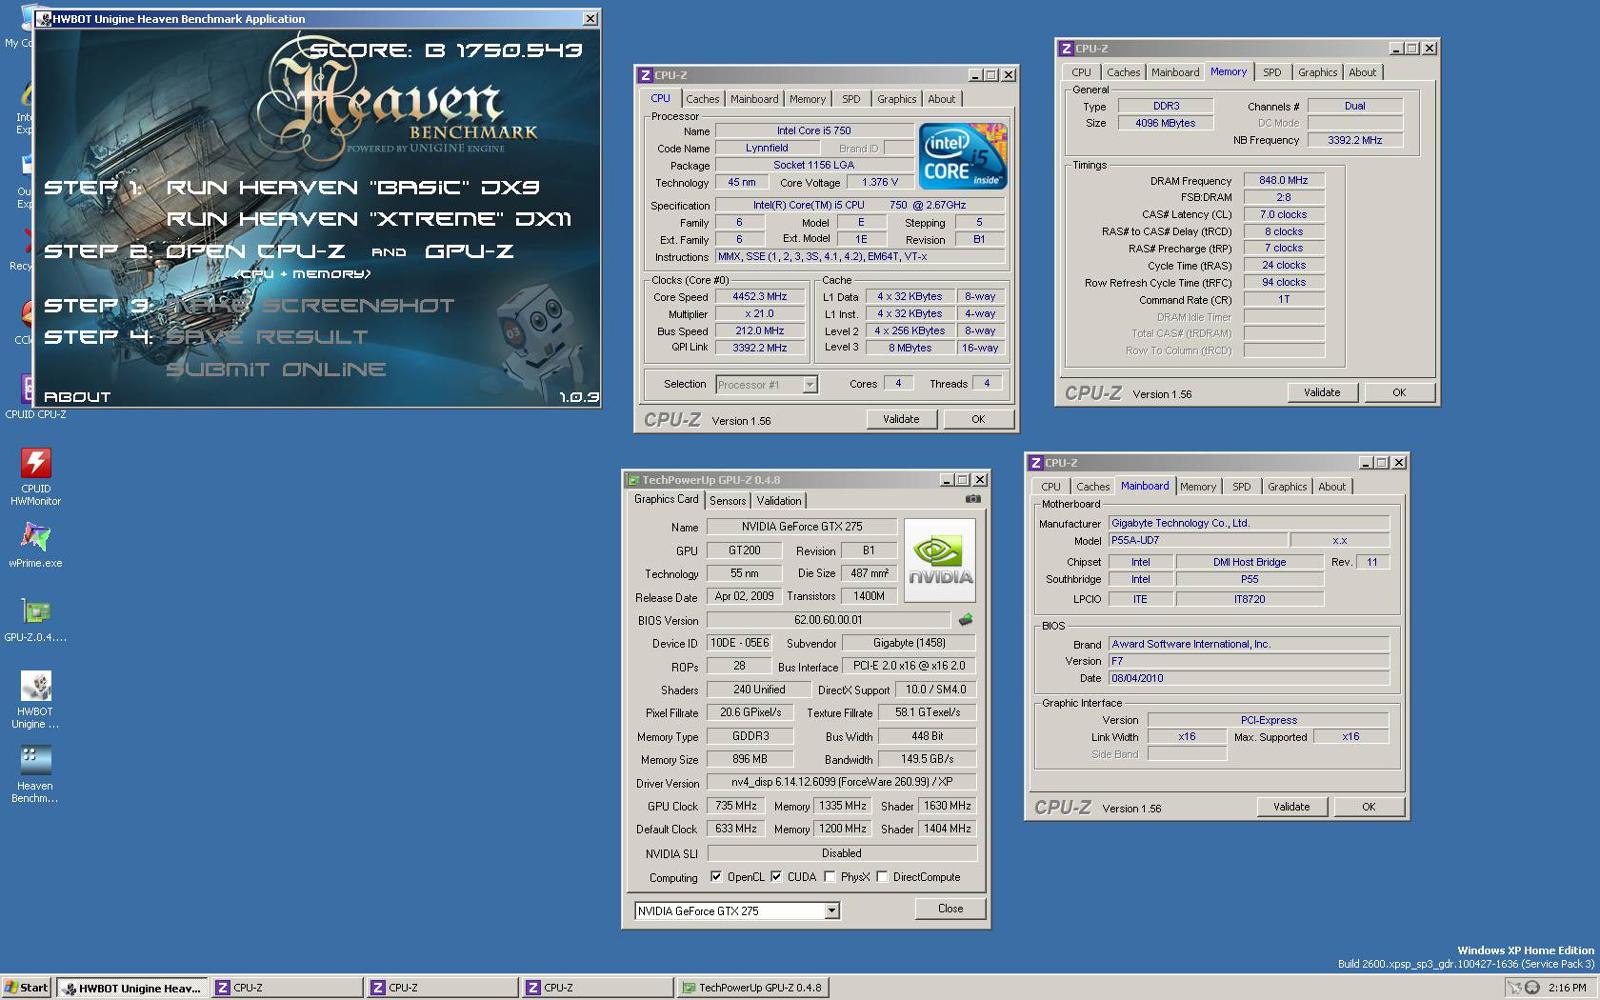
Task: Select TechPowerUp GPU-Z taskbar button
Action: [x=752, y=987]
